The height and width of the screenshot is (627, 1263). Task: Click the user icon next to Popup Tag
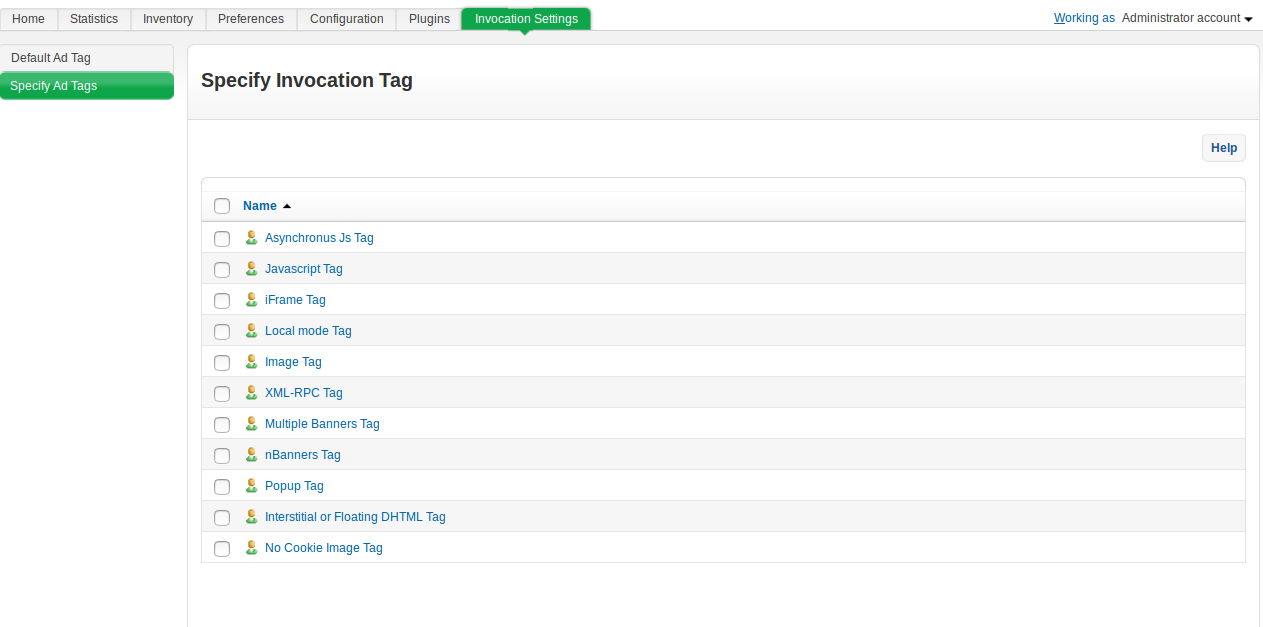click(251, 486)
